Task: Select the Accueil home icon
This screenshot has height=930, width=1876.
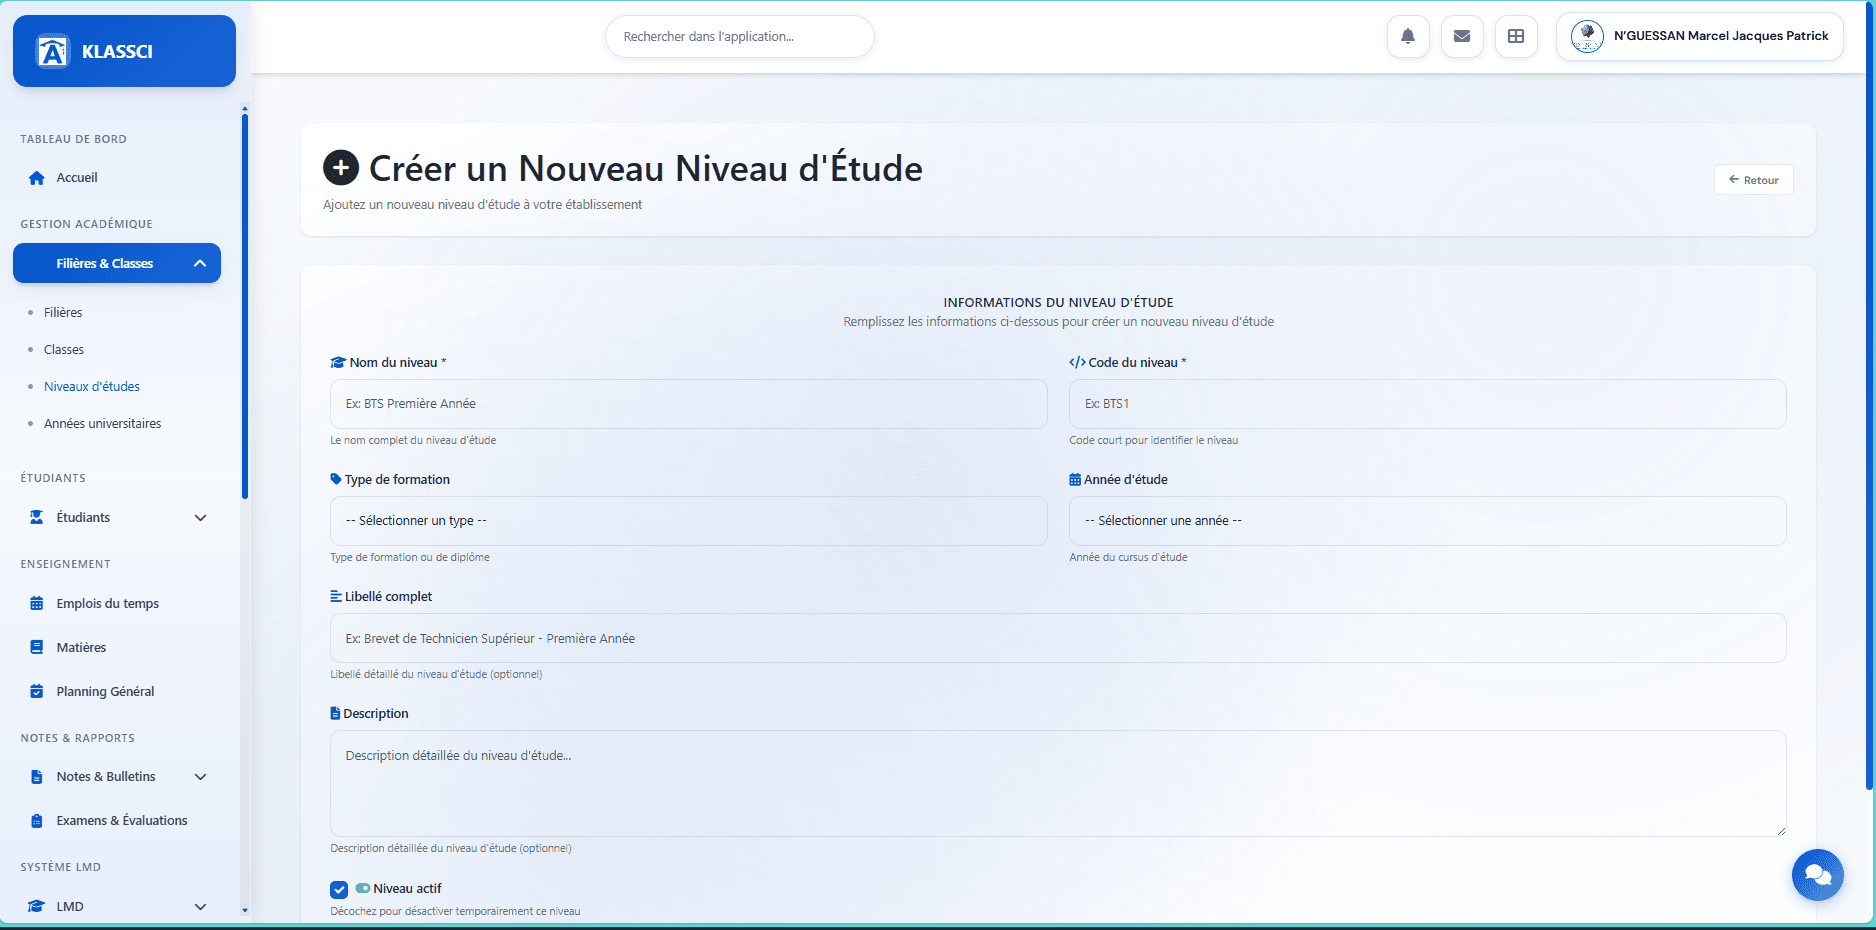Action: (x=36, y=177)
